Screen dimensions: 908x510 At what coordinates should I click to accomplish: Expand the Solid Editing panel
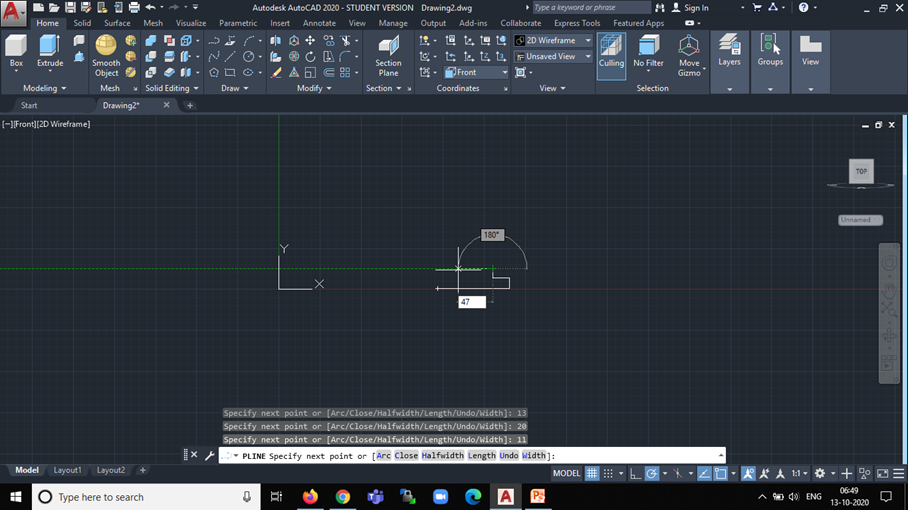click(172, 88)
